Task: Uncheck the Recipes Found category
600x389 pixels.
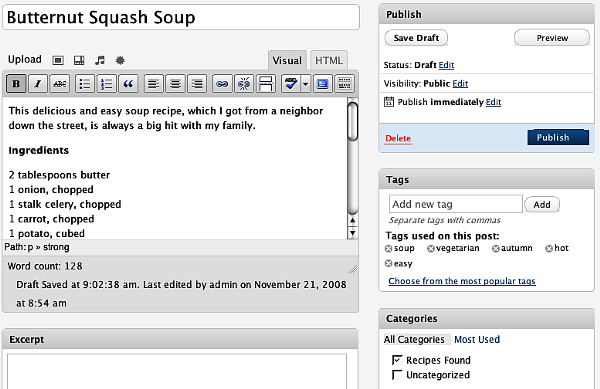Action: click(x=397, y=360)
